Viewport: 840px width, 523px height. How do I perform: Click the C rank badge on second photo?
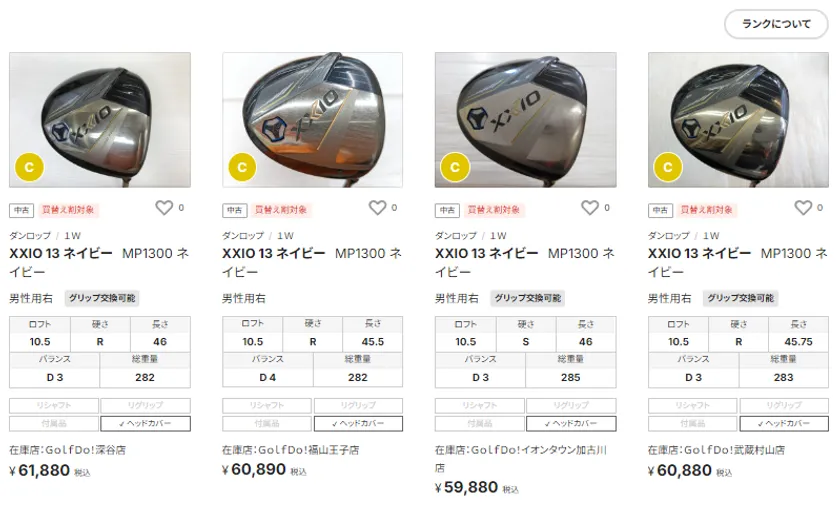point(242,168)
